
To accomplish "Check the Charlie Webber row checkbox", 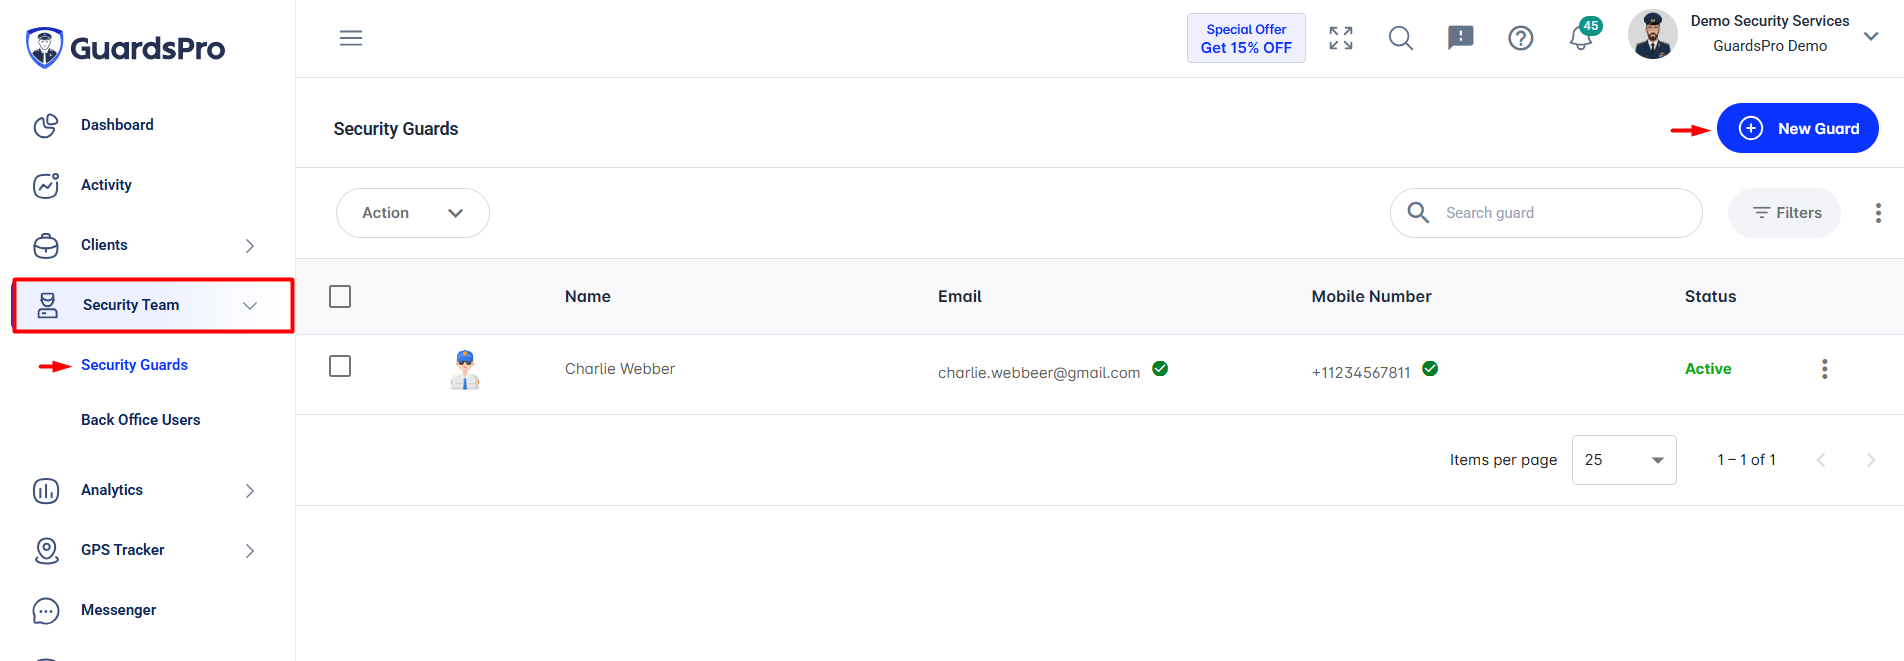I will coord(340,366).
